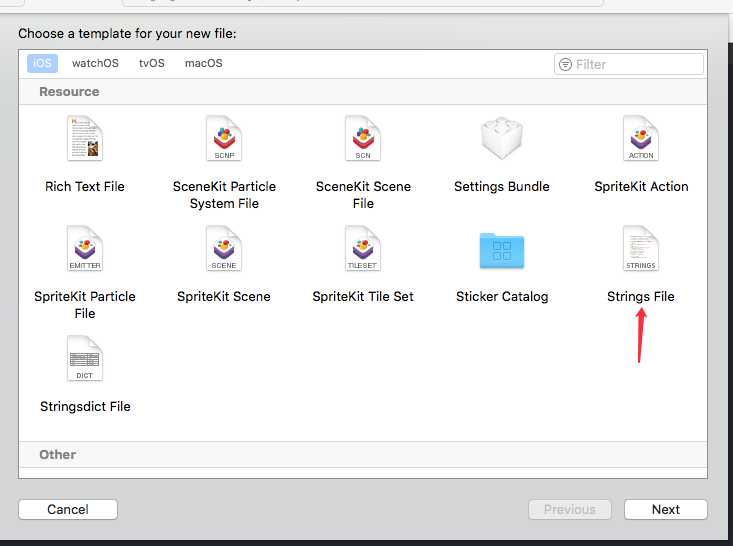Select the Rich Text File template icon
The image size is (733, 546).
(x=85, y=138)
